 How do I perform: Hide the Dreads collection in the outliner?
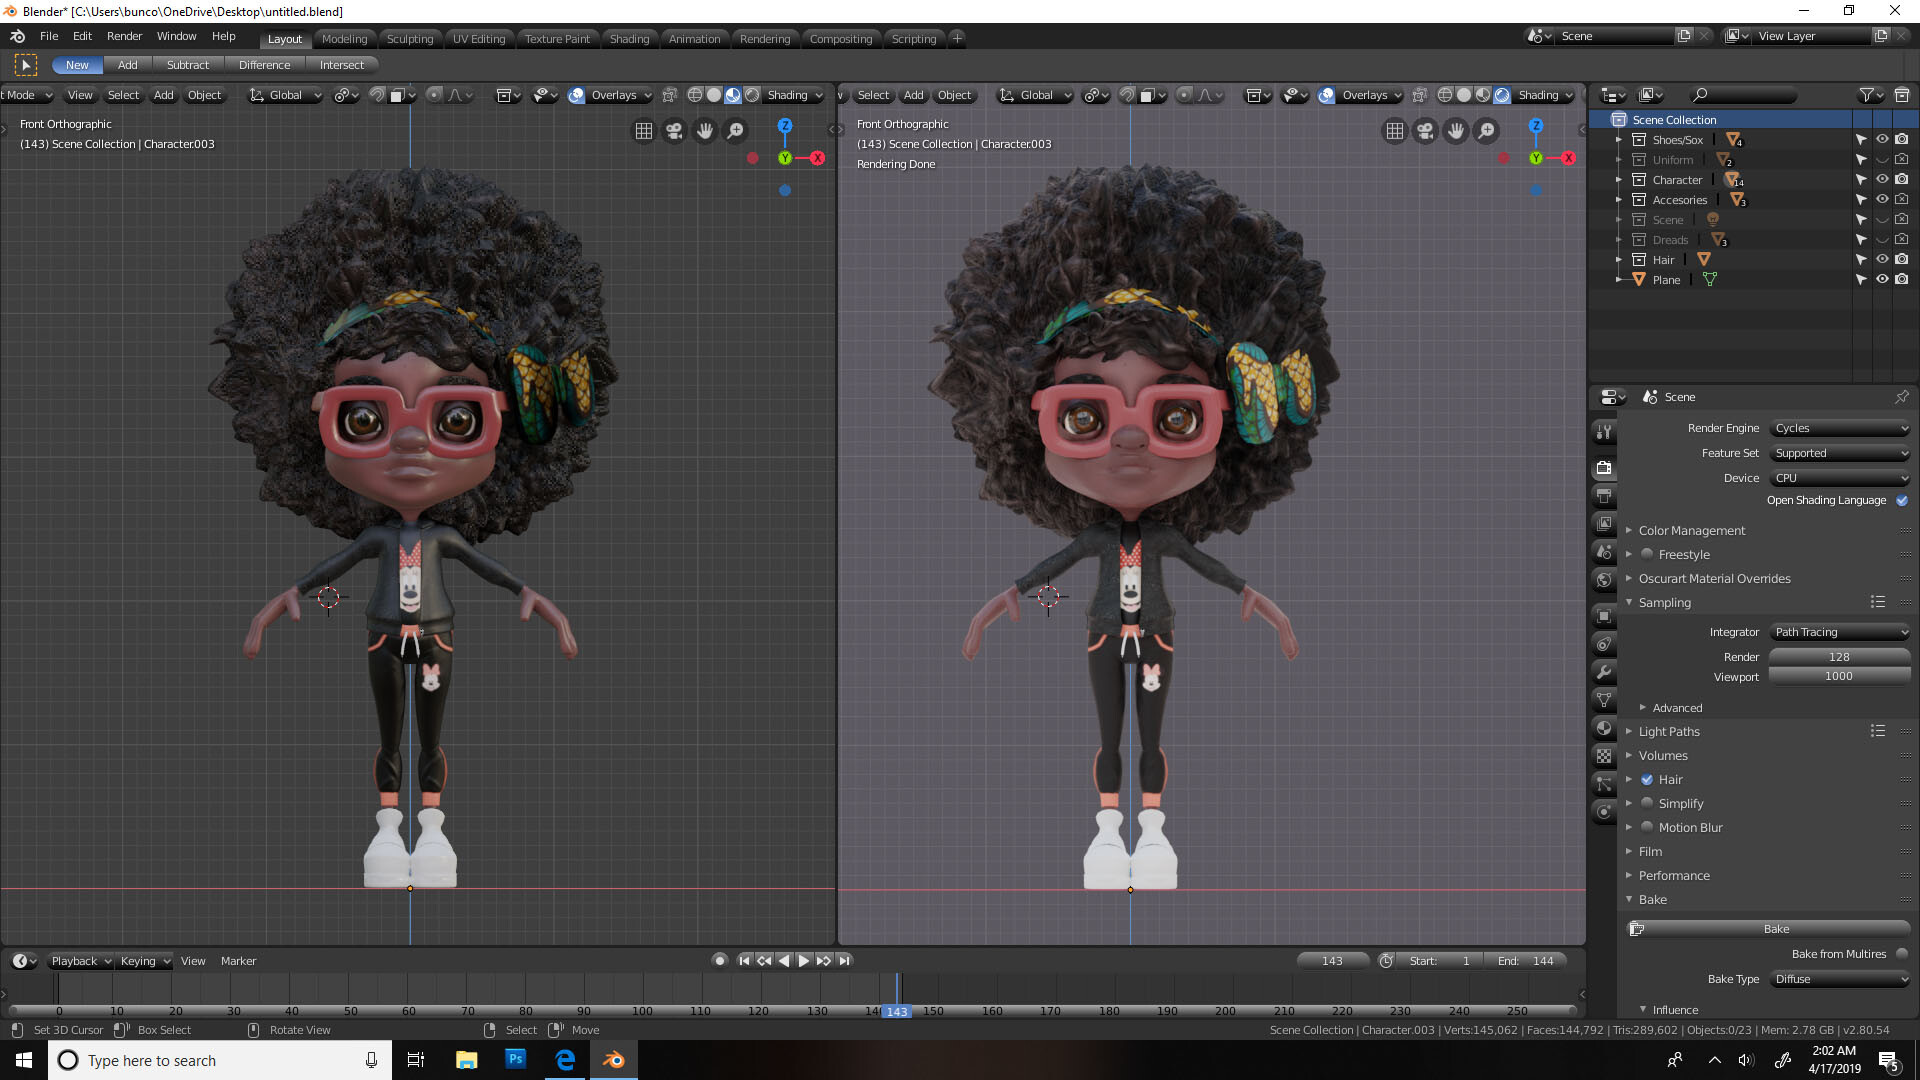[1882, 239]
